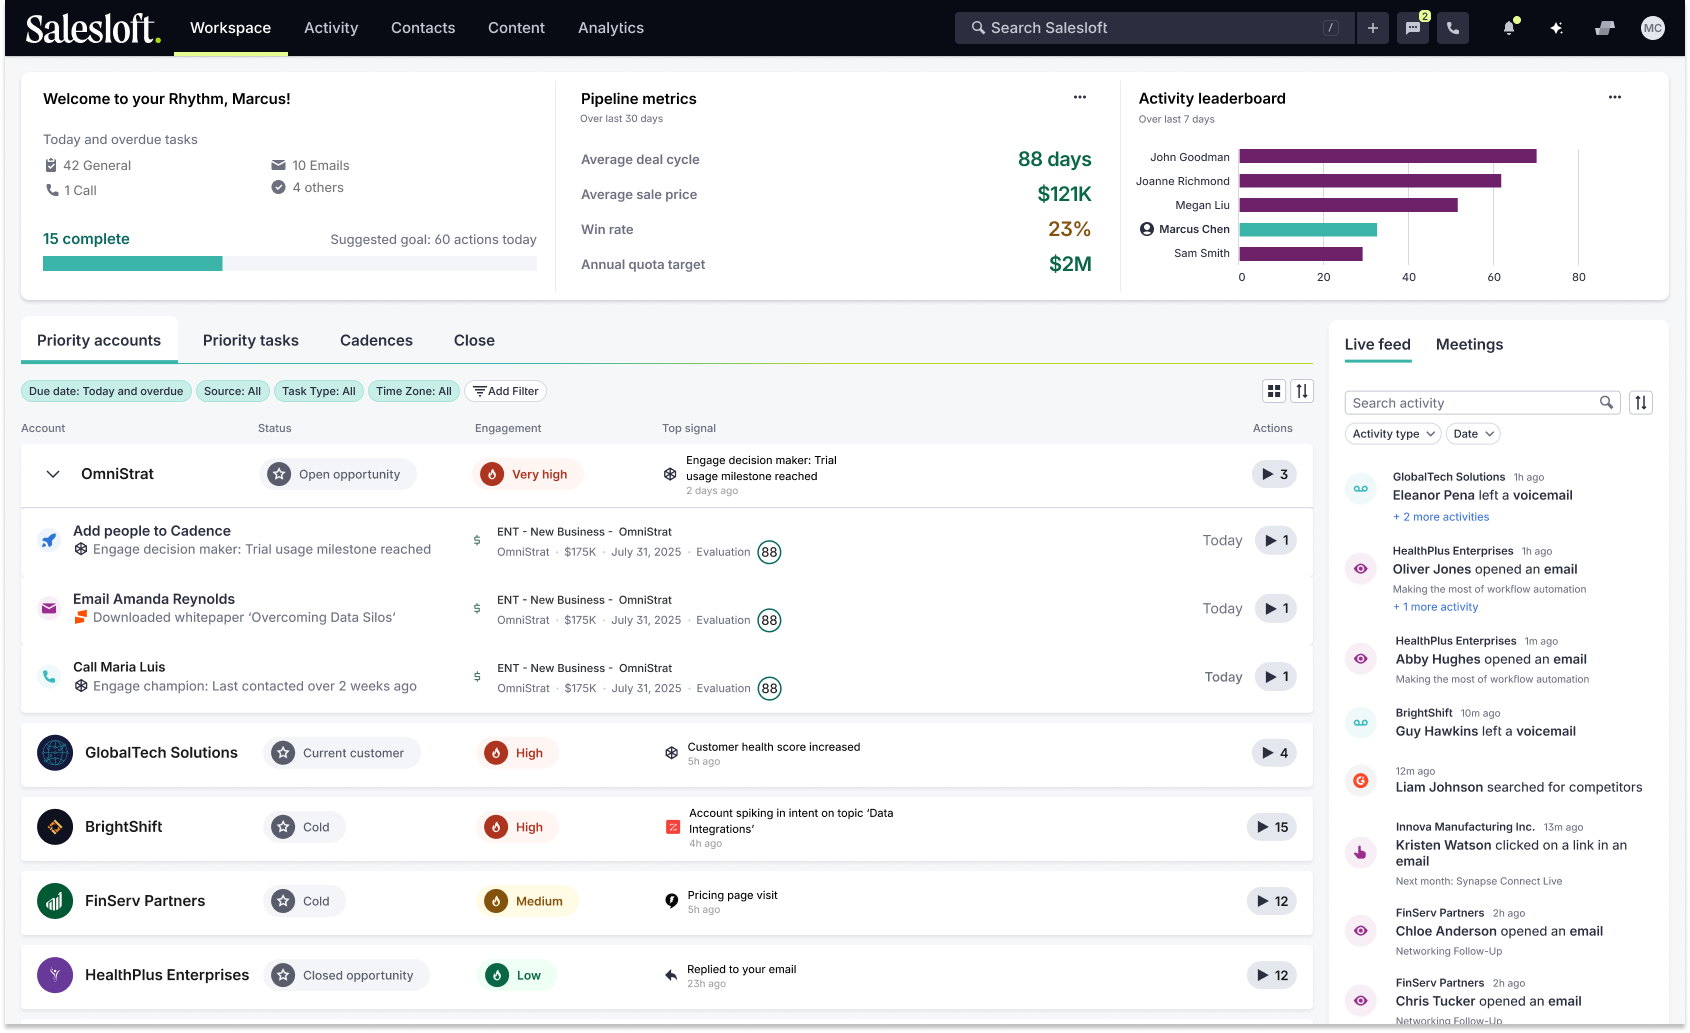
Task: Open the Content menu
Action: tap(516, 28)
